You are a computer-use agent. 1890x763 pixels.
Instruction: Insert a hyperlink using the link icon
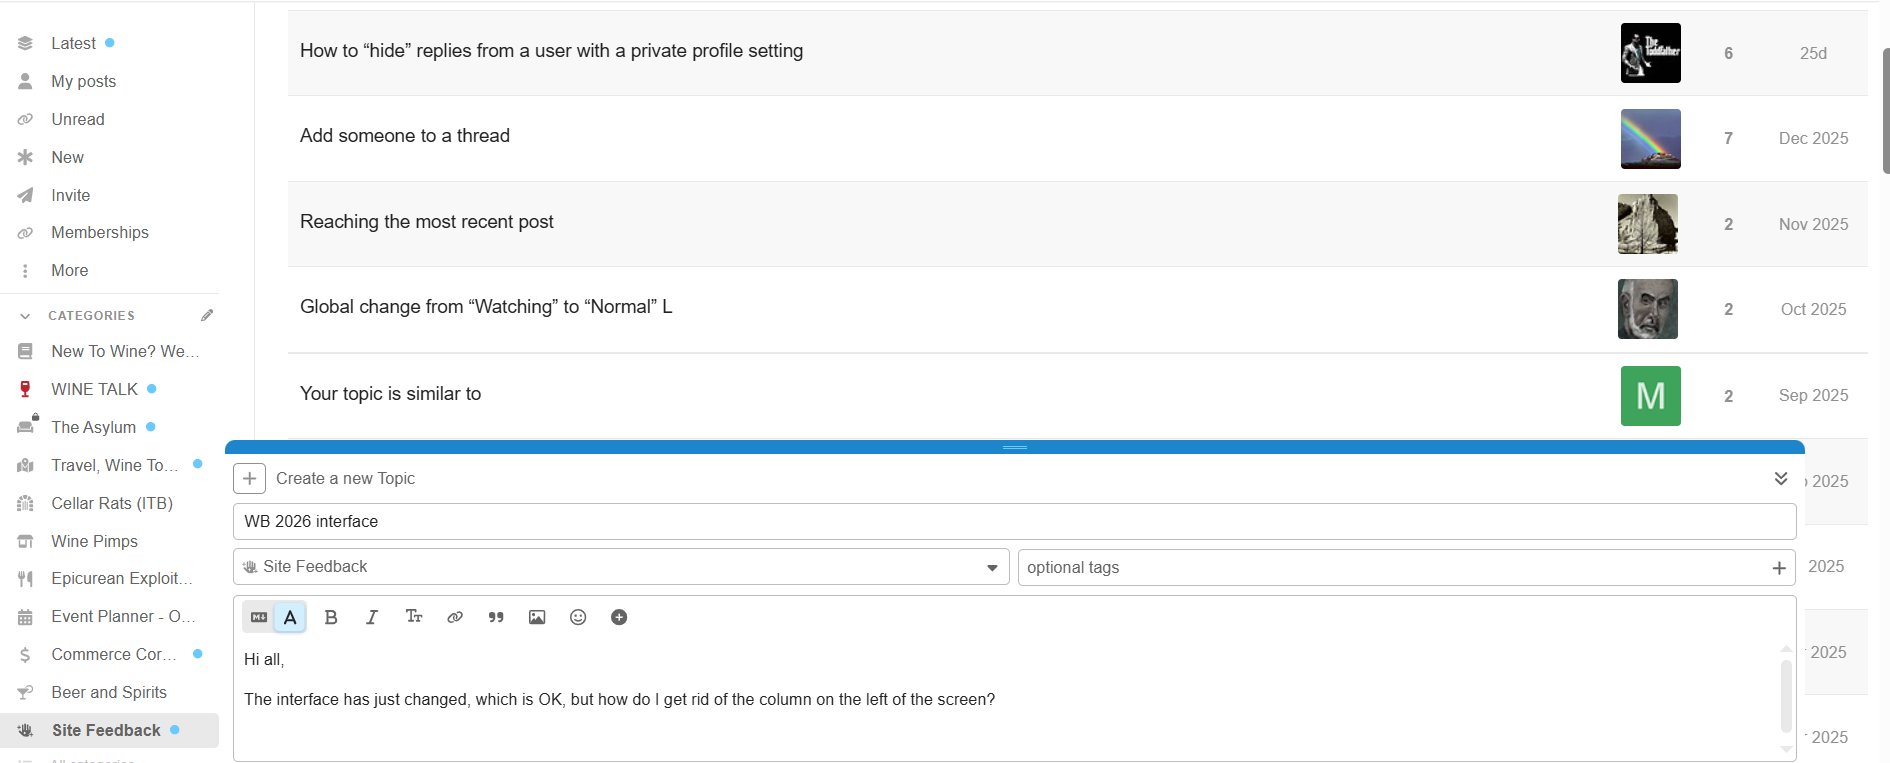pos(455,617)
